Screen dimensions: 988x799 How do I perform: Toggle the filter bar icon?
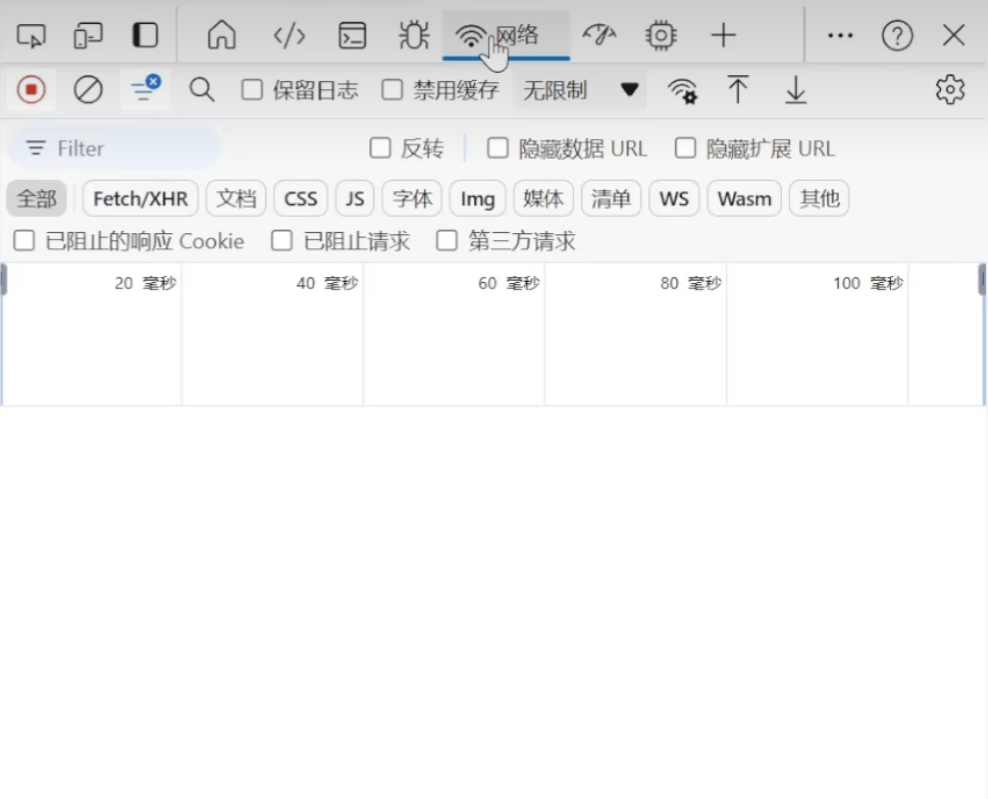[x=145, y=89]
